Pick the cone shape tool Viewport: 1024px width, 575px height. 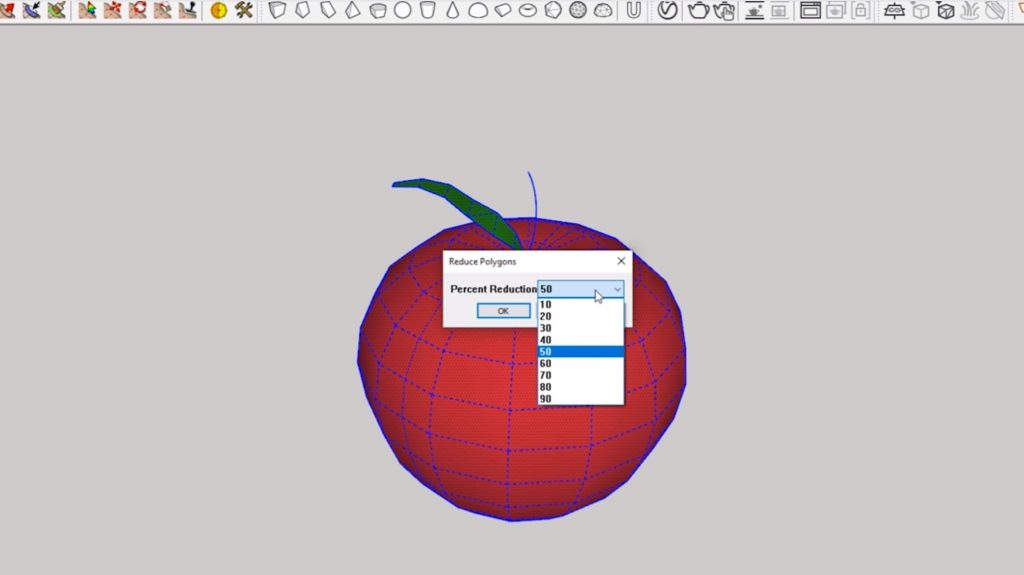[x=453, y=10]
